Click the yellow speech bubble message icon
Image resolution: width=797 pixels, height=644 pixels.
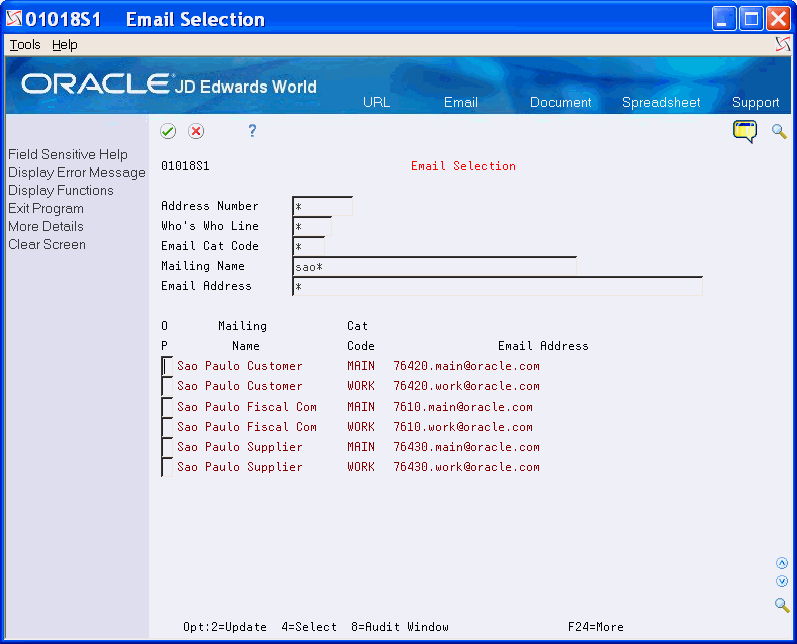(745, 131)
